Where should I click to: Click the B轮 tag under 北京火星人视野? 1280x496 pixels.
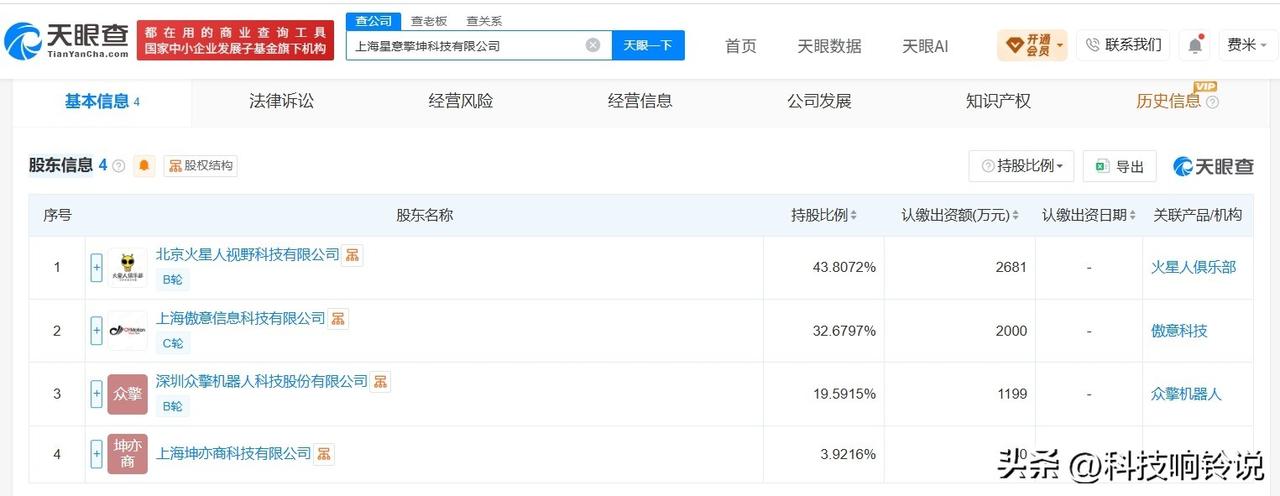173,280
